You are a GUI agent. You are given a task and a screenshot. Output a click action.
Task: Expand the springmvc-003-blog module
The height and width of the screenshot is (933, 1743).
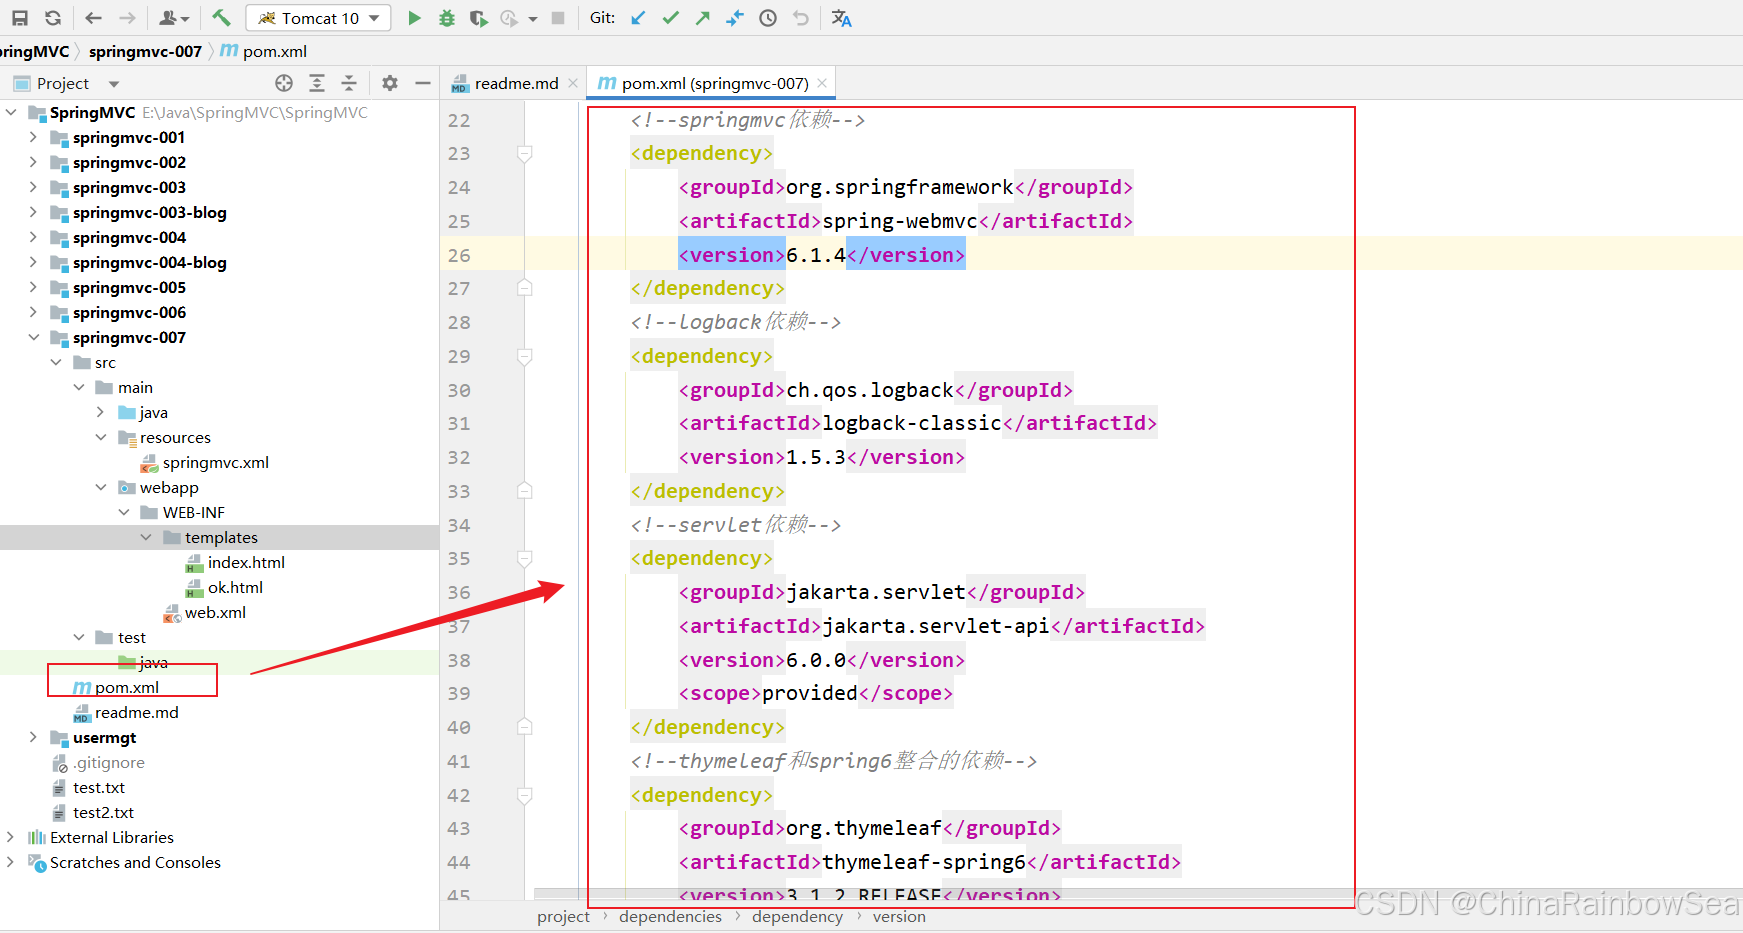click(x=33, y=212)
